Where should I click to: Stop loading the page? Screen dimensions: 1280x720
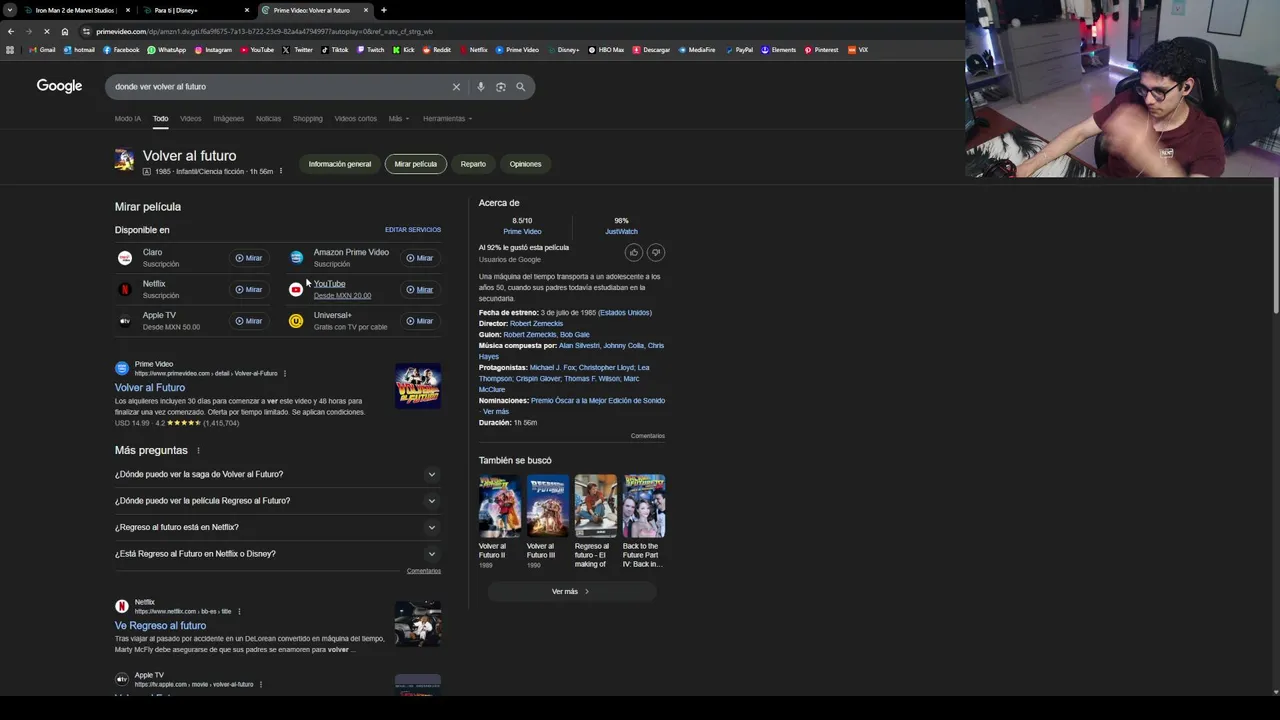coord(47,31)
